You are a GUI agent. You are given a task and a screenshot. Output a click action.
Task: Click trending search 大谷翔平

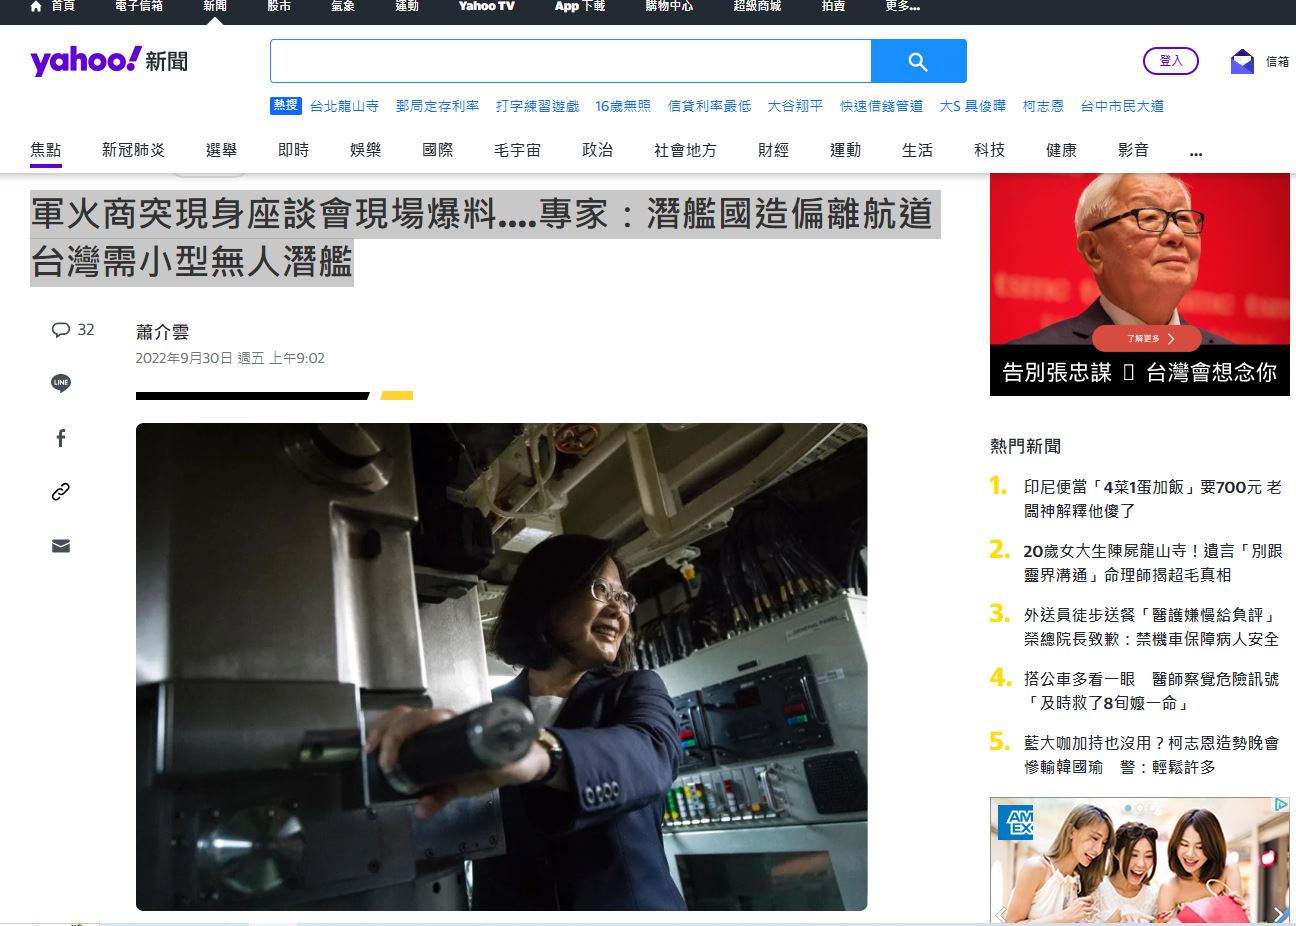click(795, 106)
